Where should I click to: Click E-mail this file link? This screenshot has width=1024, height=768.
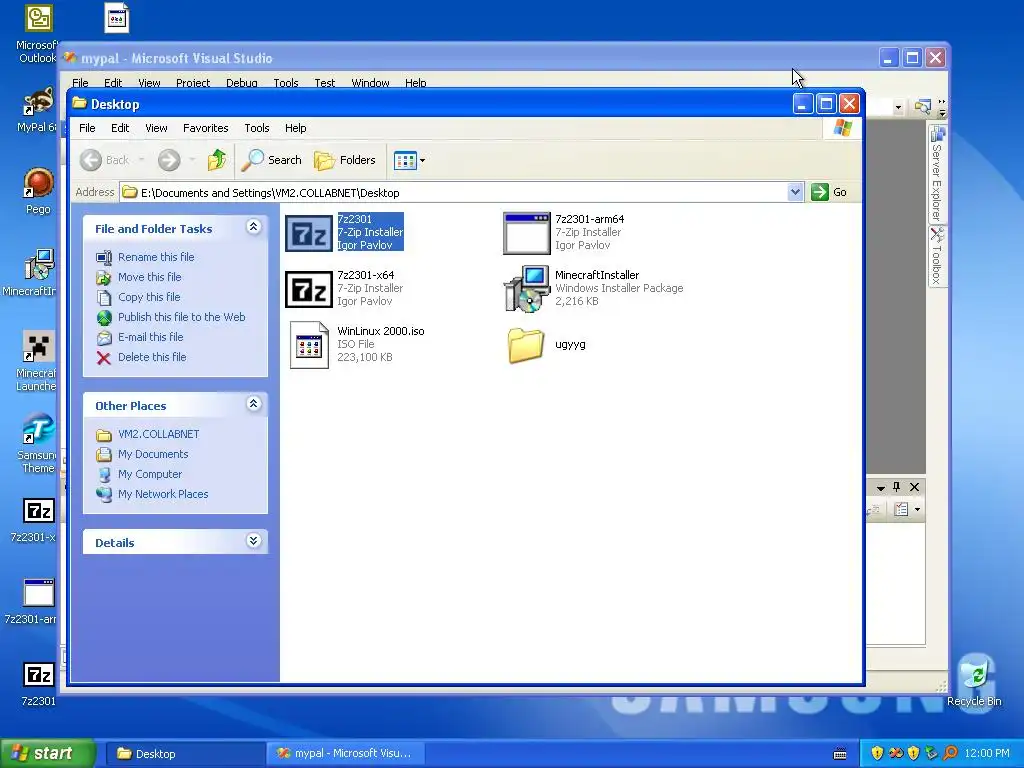point(150,337)
